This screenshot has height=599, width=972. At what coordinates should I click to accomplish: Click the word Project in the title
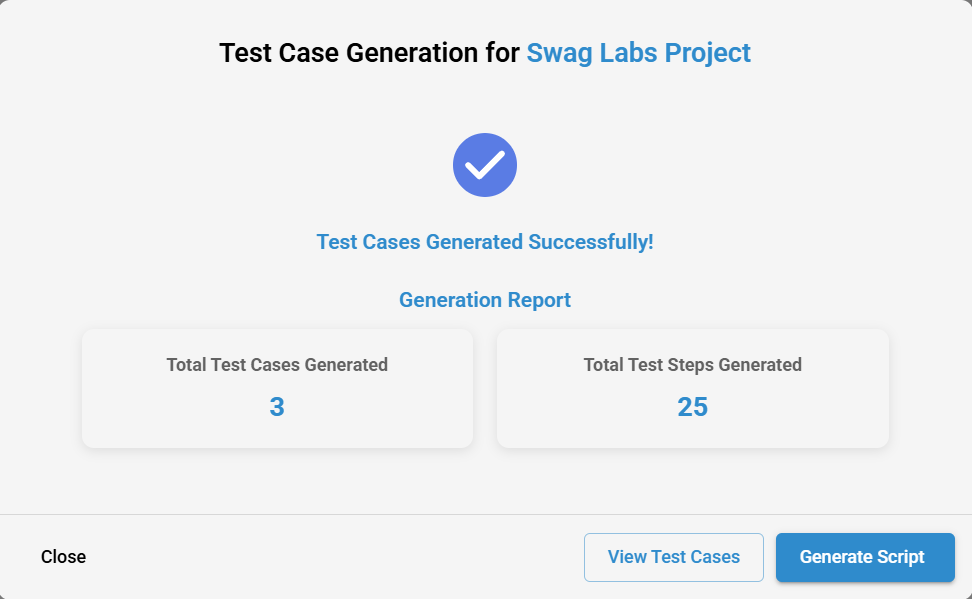[x=708, y=53]
